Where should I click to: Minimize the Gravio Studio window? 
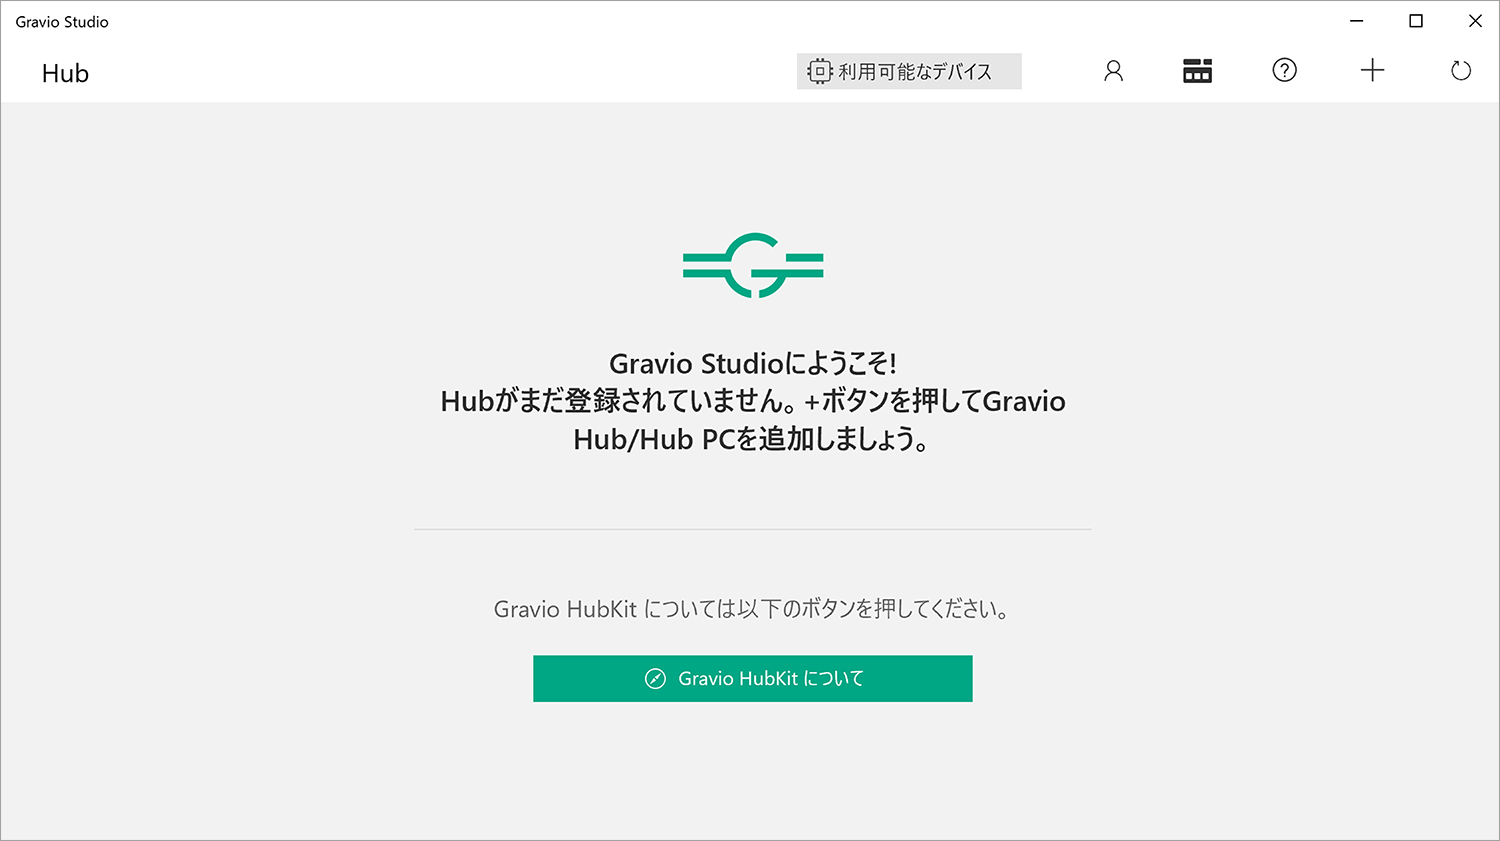point(1357,21)
